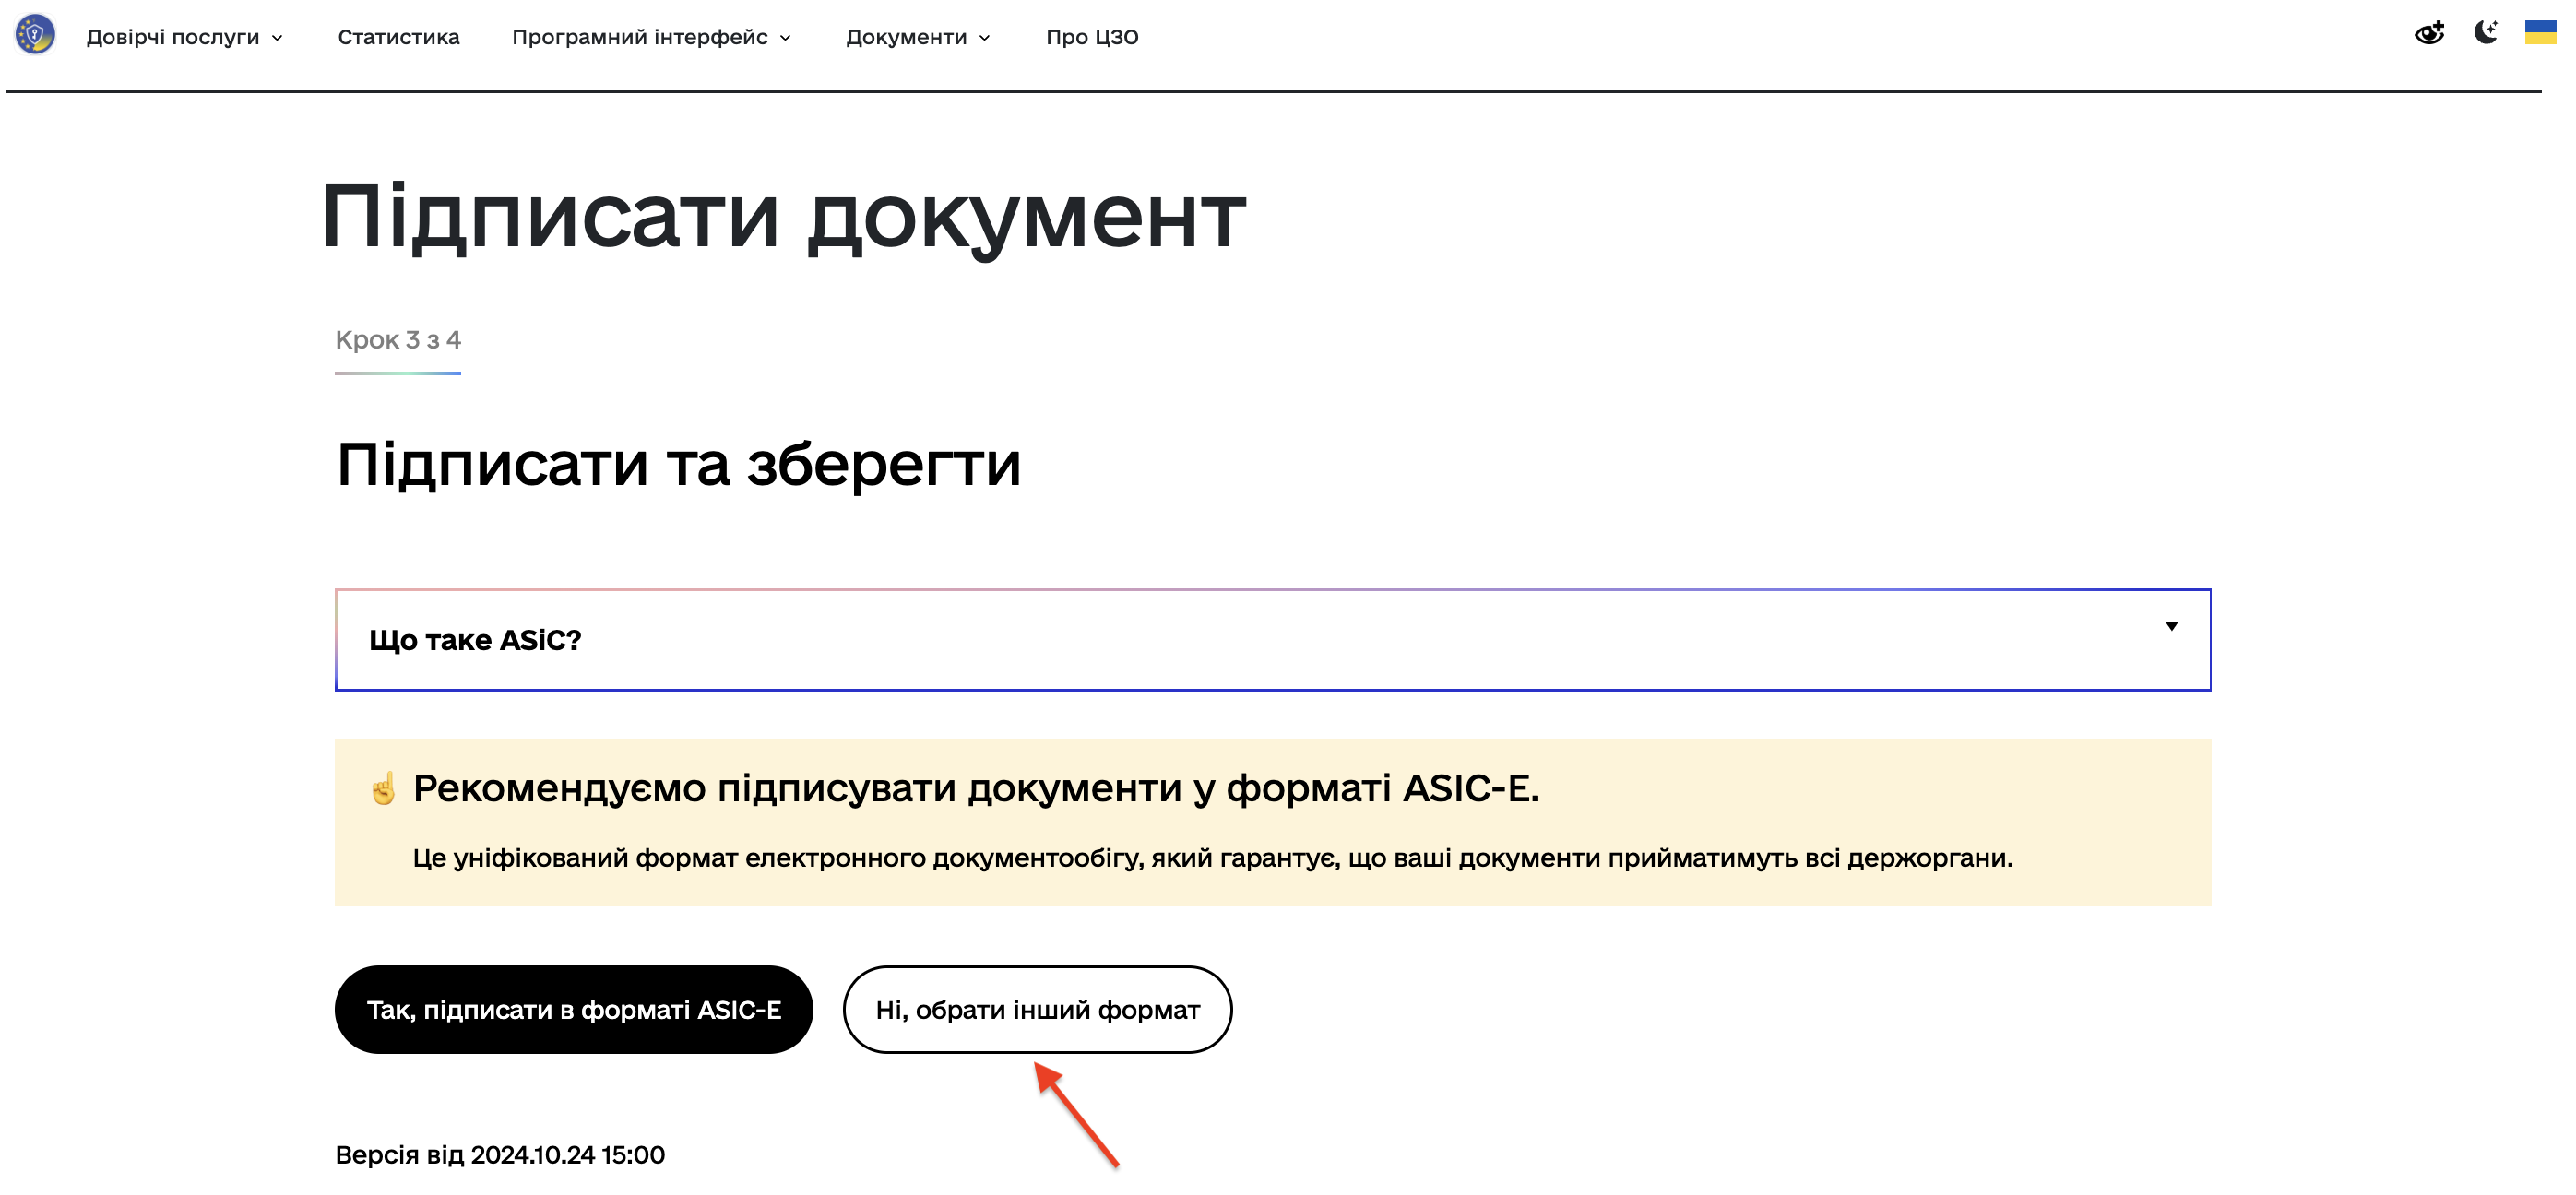2576x1195 pixels.
Task: Enable accessibility mode via eye icon
Action: pos(2429,34)
